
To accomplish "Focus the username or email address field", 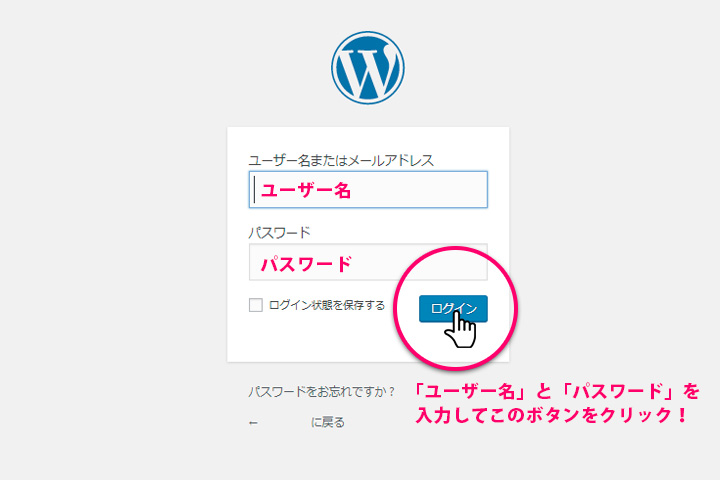I will pyautogui.click(x=368, y=190).
